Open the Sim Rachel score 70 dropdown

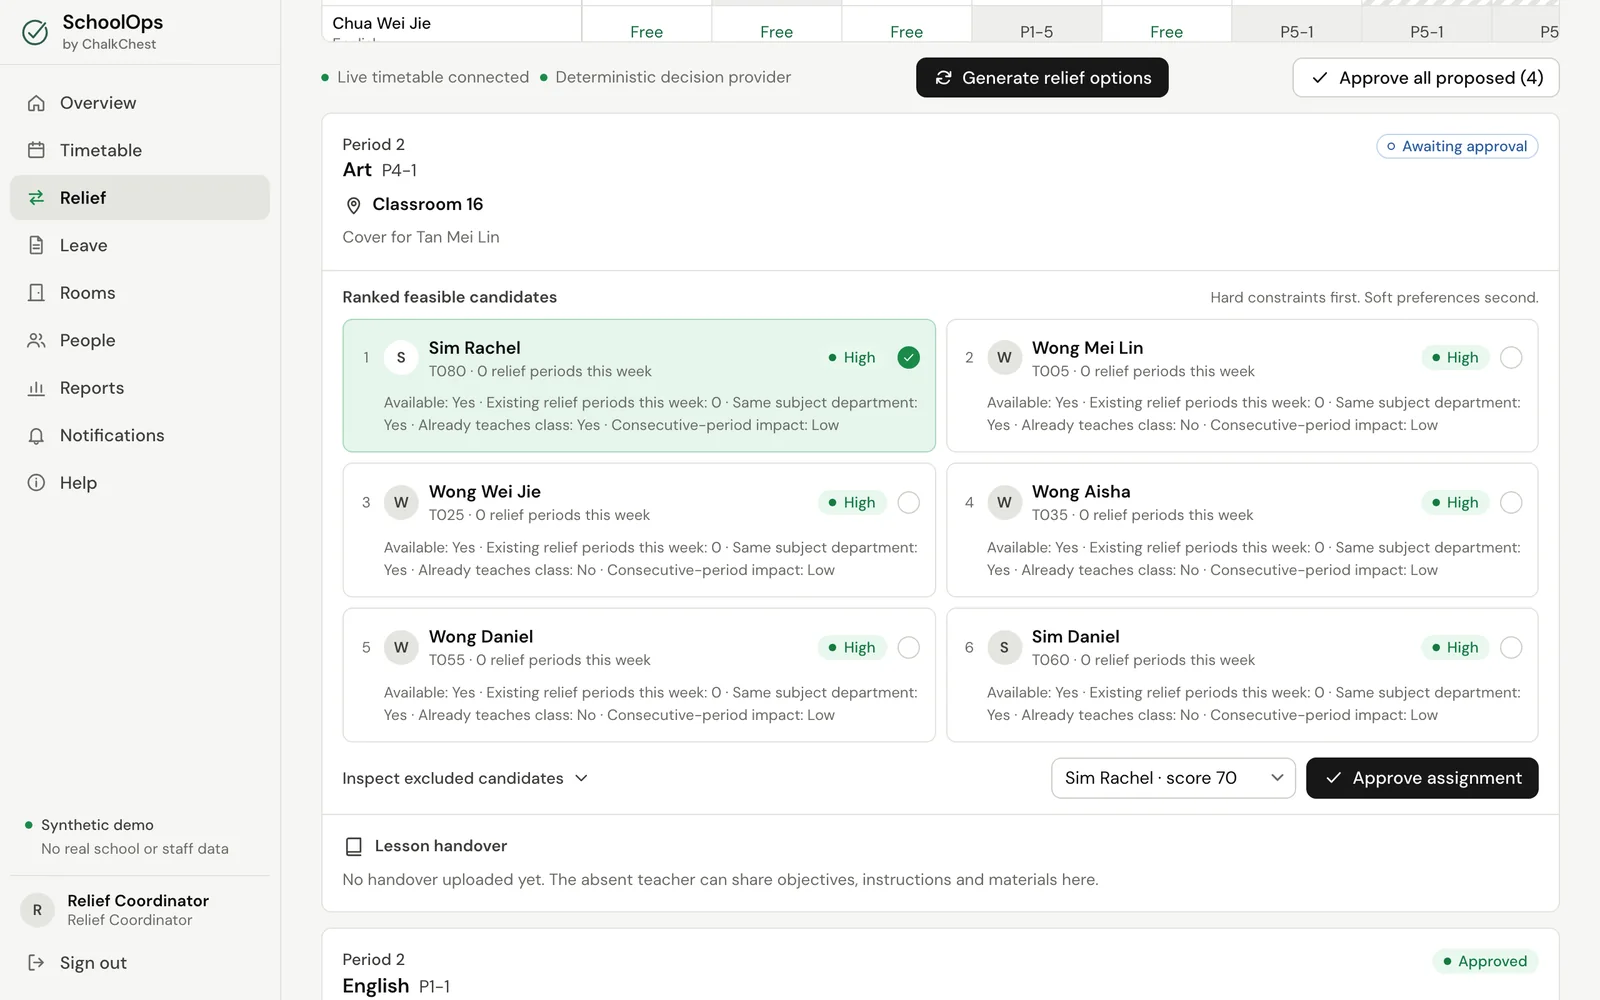click(1173, 778)
